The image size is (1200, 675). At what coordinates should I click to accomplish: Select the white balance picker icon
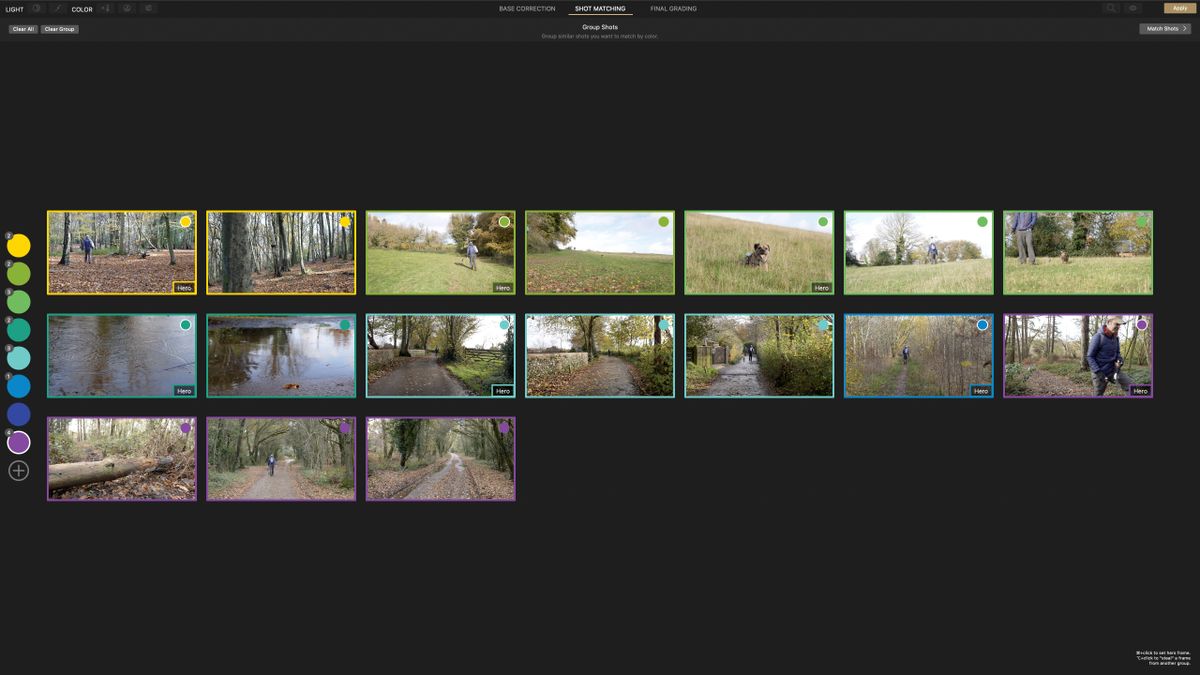[126, 9]
